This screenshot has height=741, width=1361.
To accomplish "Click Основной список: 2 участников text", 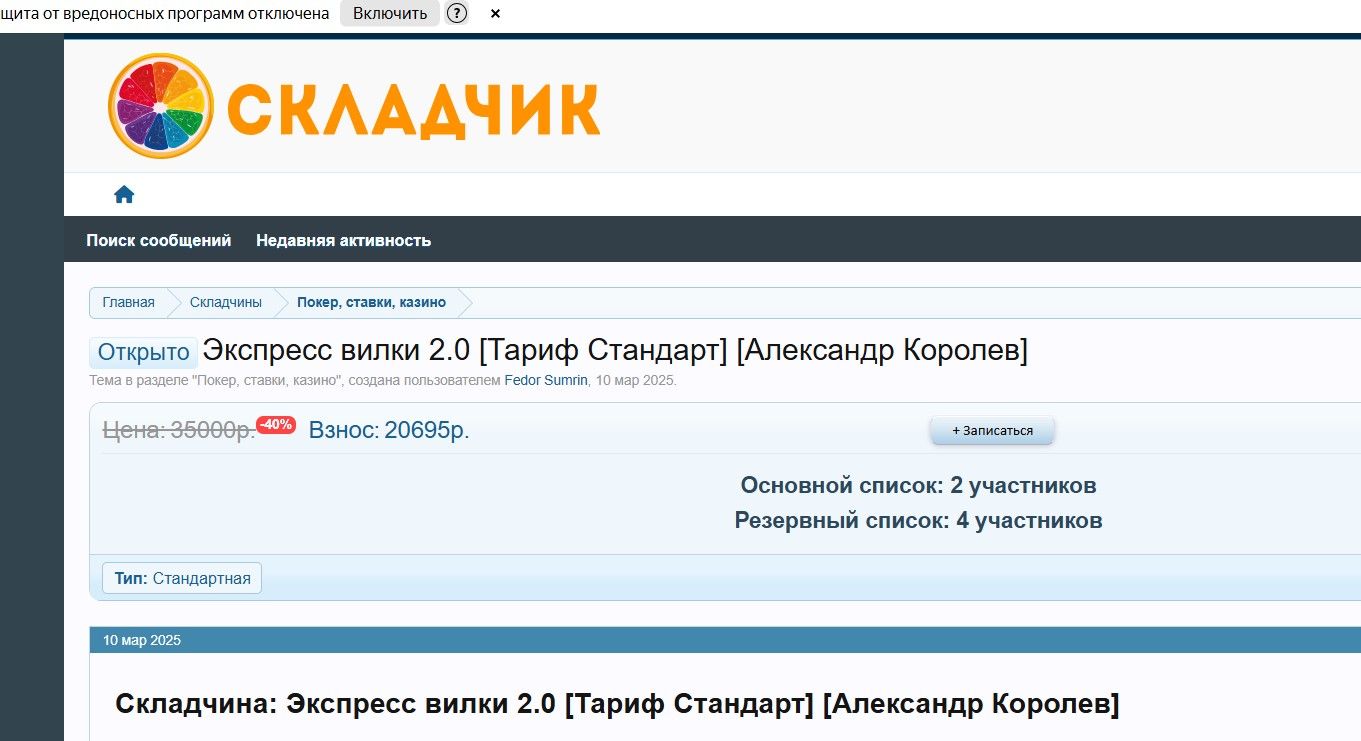I will tap(918, 485).
